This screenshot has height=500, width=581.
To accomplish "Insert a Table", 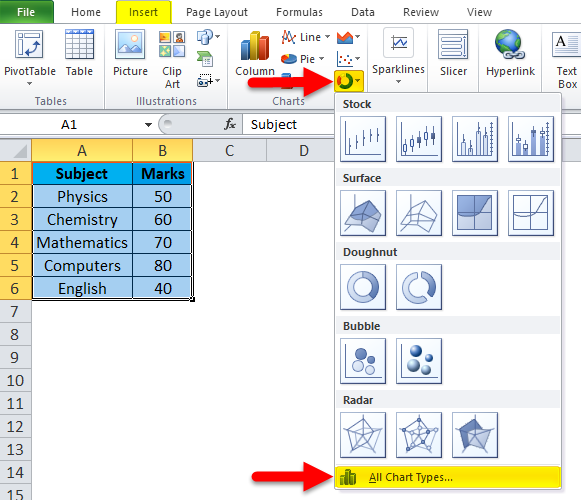I will 79,53.
